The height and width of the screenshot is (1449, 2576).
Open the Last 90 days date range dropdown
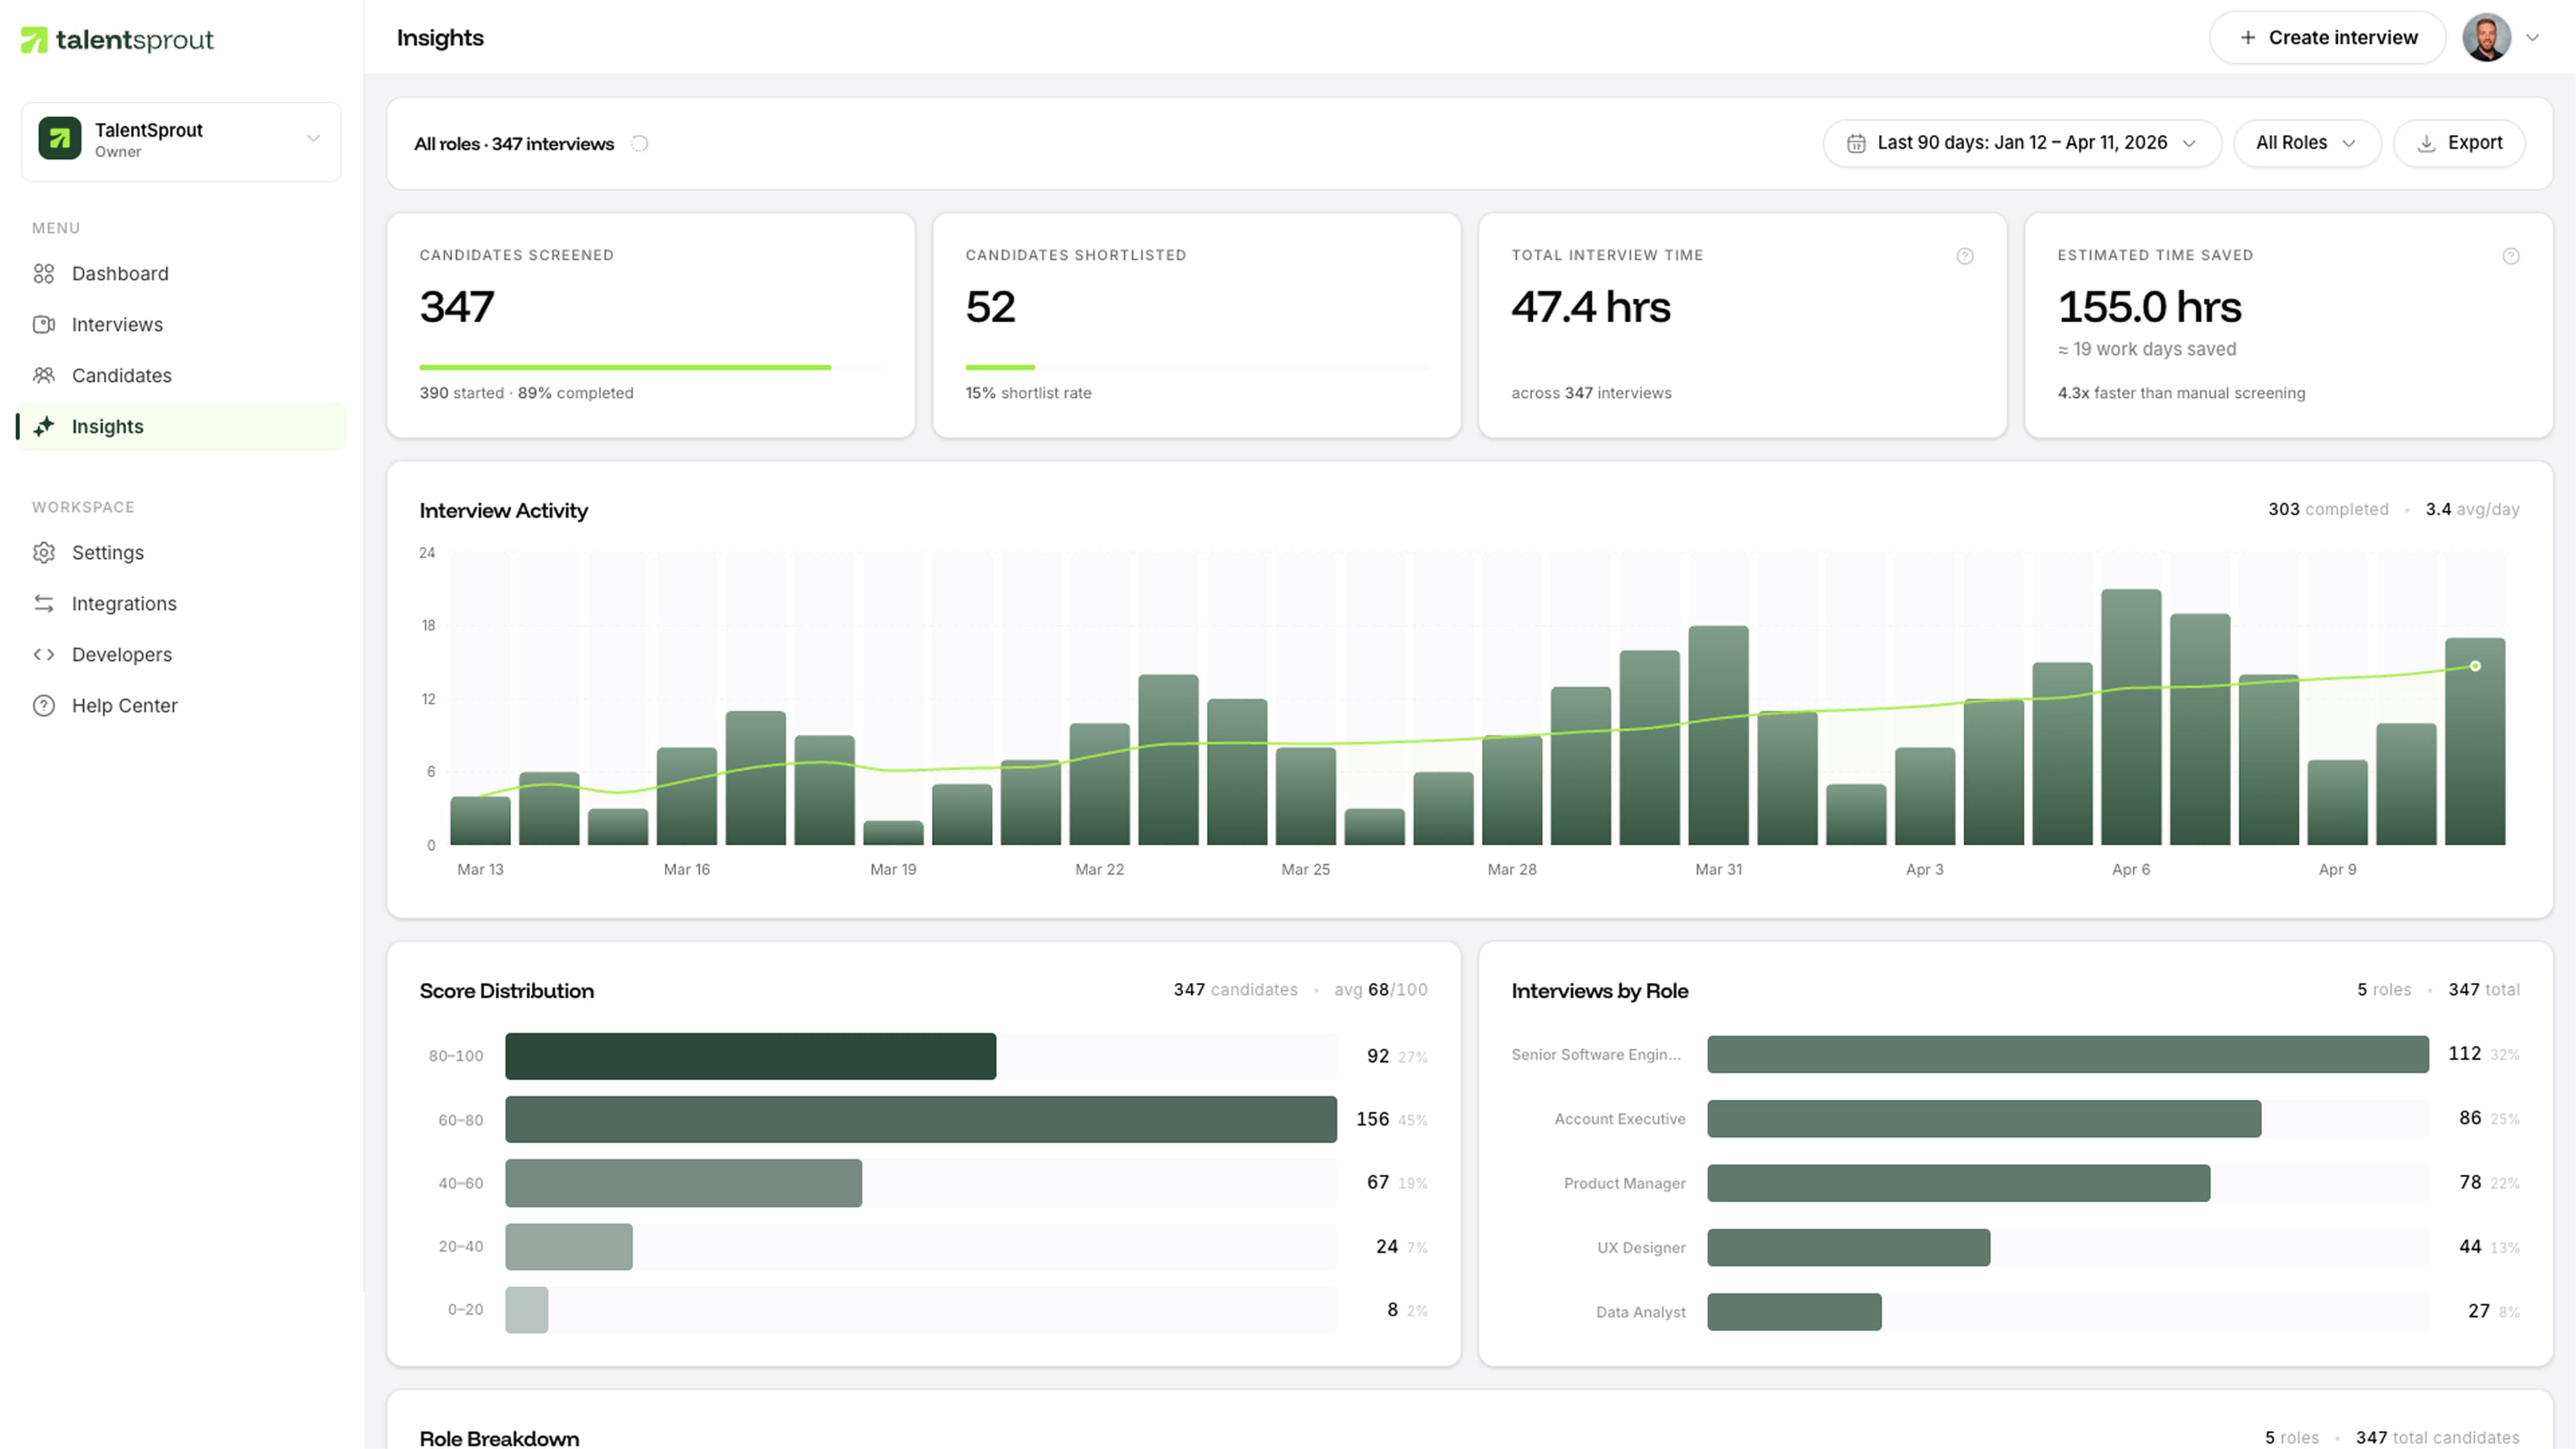(2020, 143)
